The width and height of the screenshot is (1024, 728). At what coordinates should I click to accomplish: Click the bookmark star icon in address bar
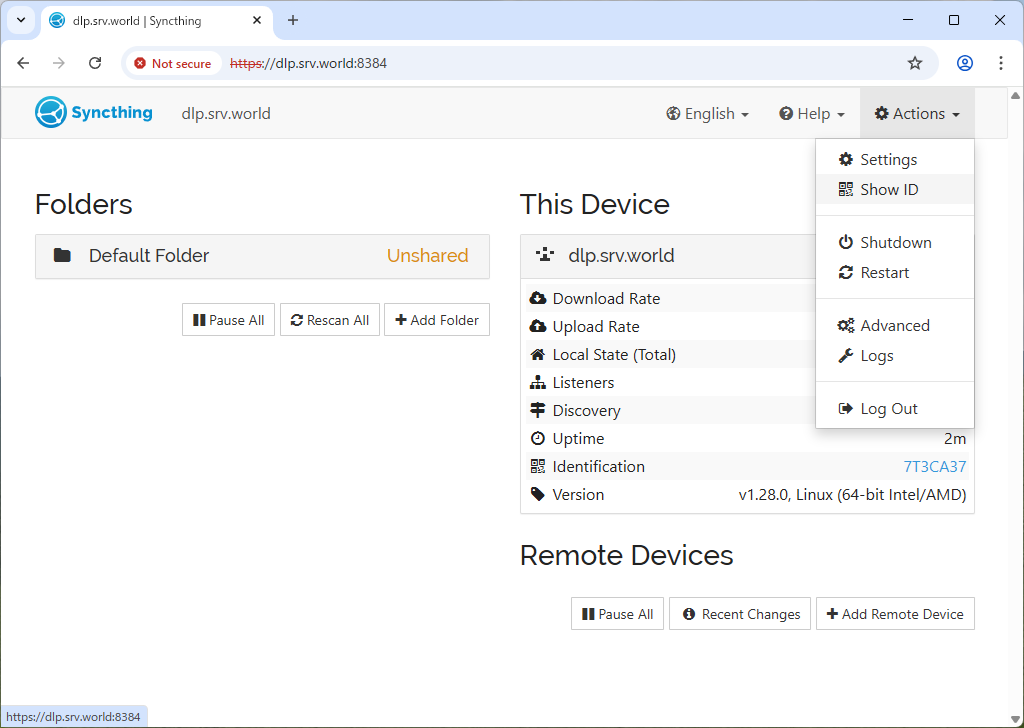point(914,63)
